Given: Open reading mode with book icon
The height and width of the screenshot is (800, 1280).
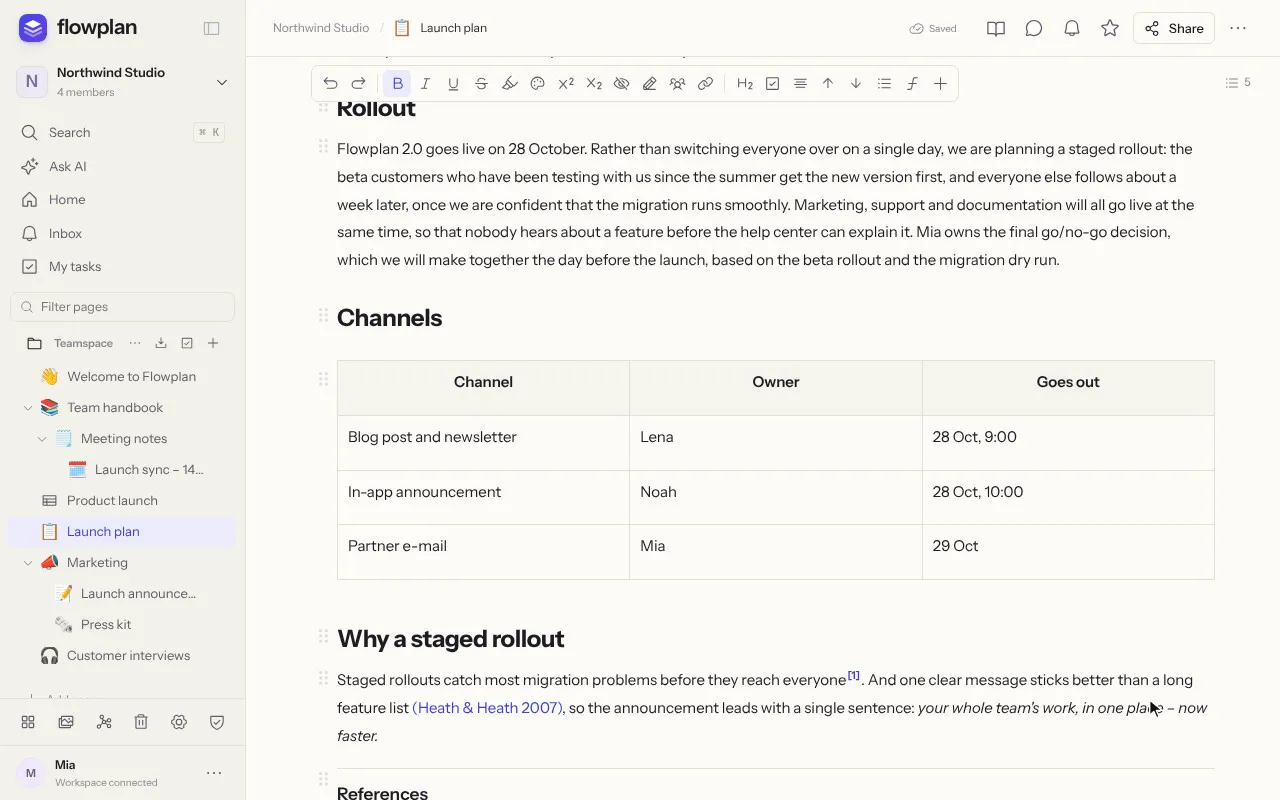Looking at the screenshot, I should tap(996, 28).
